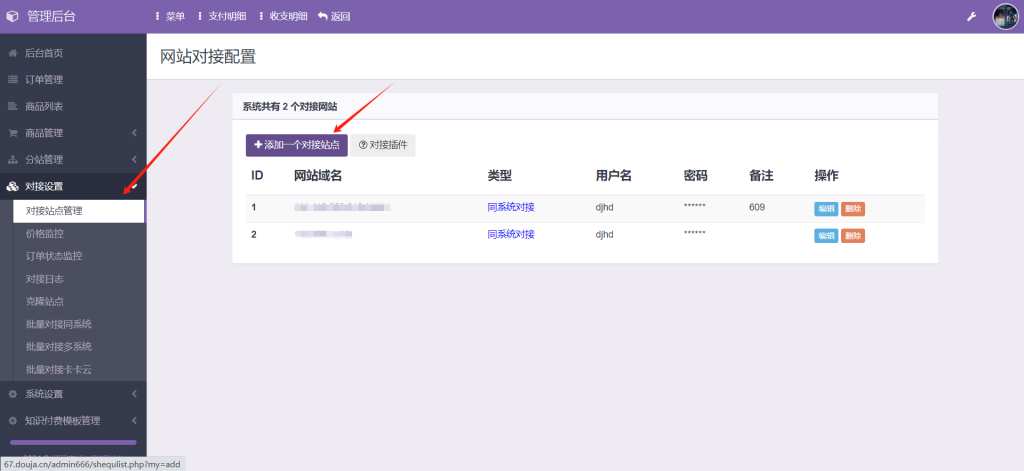
Task: Click the cubes icon beside 对接设置
Action: [x=12, y=186]
